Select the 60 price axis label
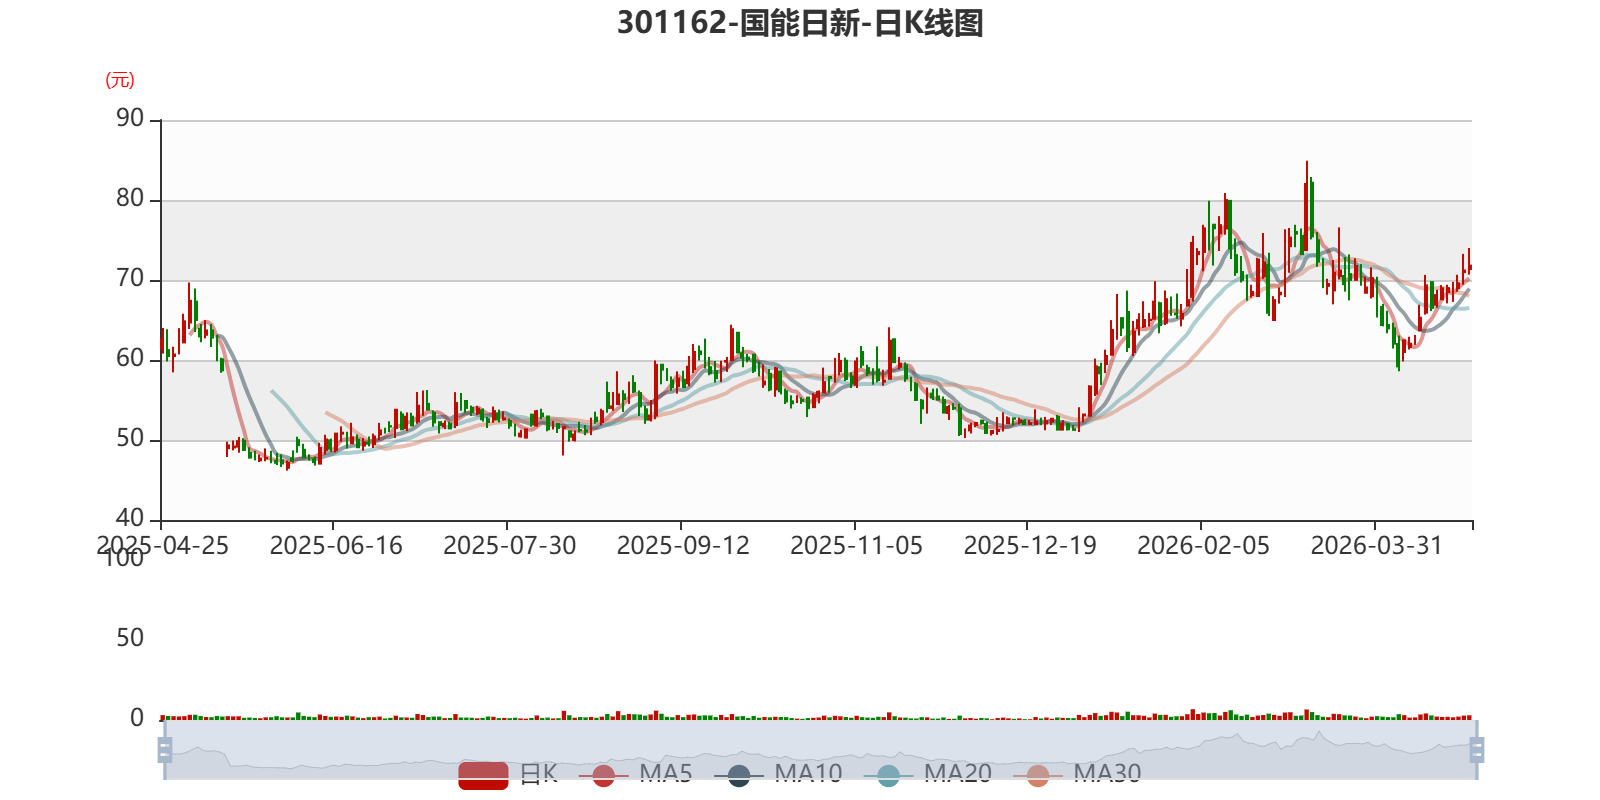Image resolution: width=1600 pixels, height=800 pixels. pyautogui.click(x=130, y=359)
